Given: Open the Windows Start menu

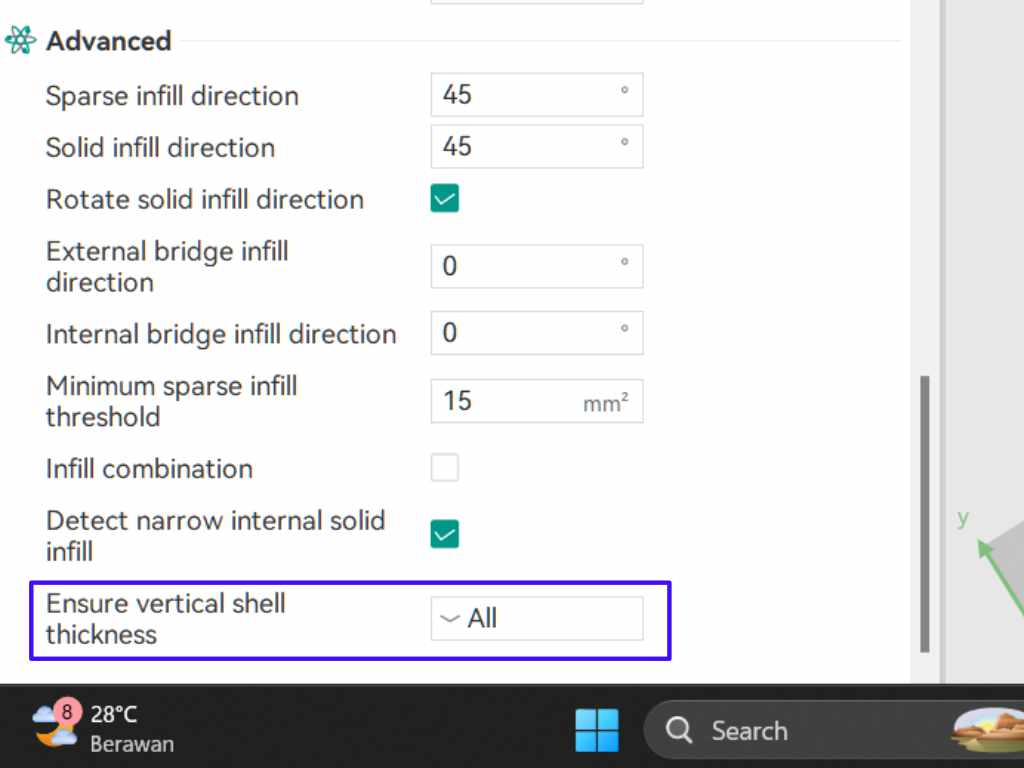Looking at the screenshot, I should coord(597,730).
